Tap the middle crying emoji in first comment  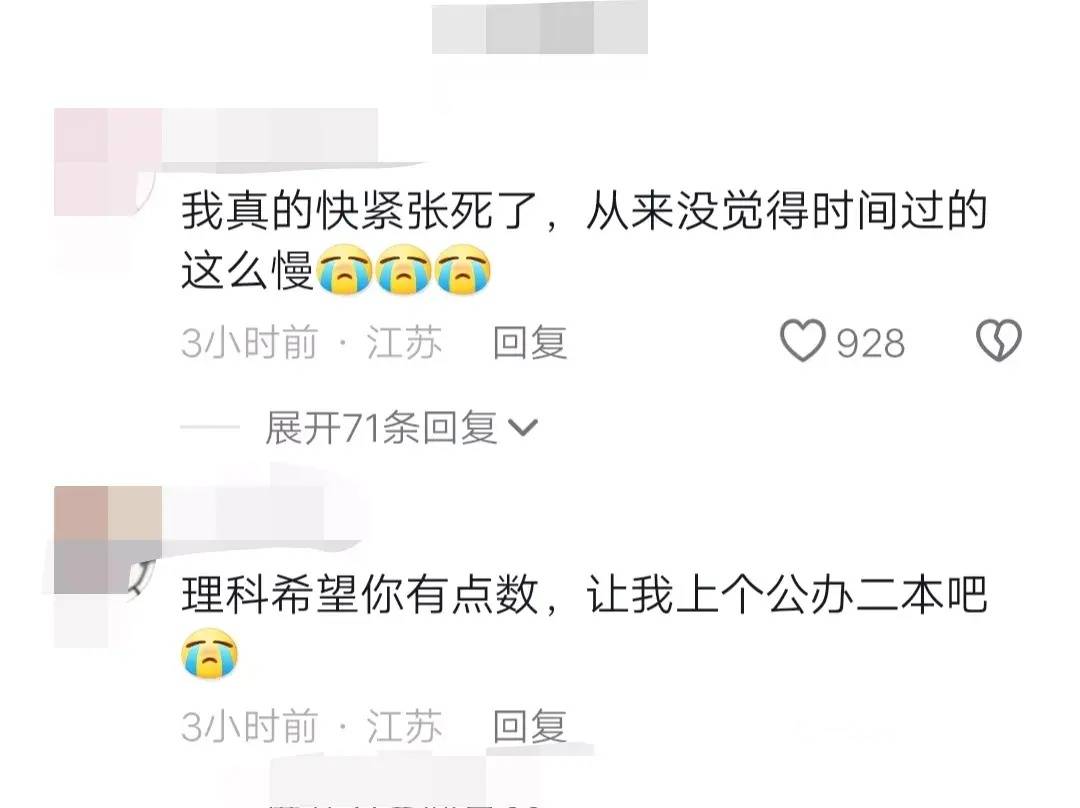click(x=404, y=271)
